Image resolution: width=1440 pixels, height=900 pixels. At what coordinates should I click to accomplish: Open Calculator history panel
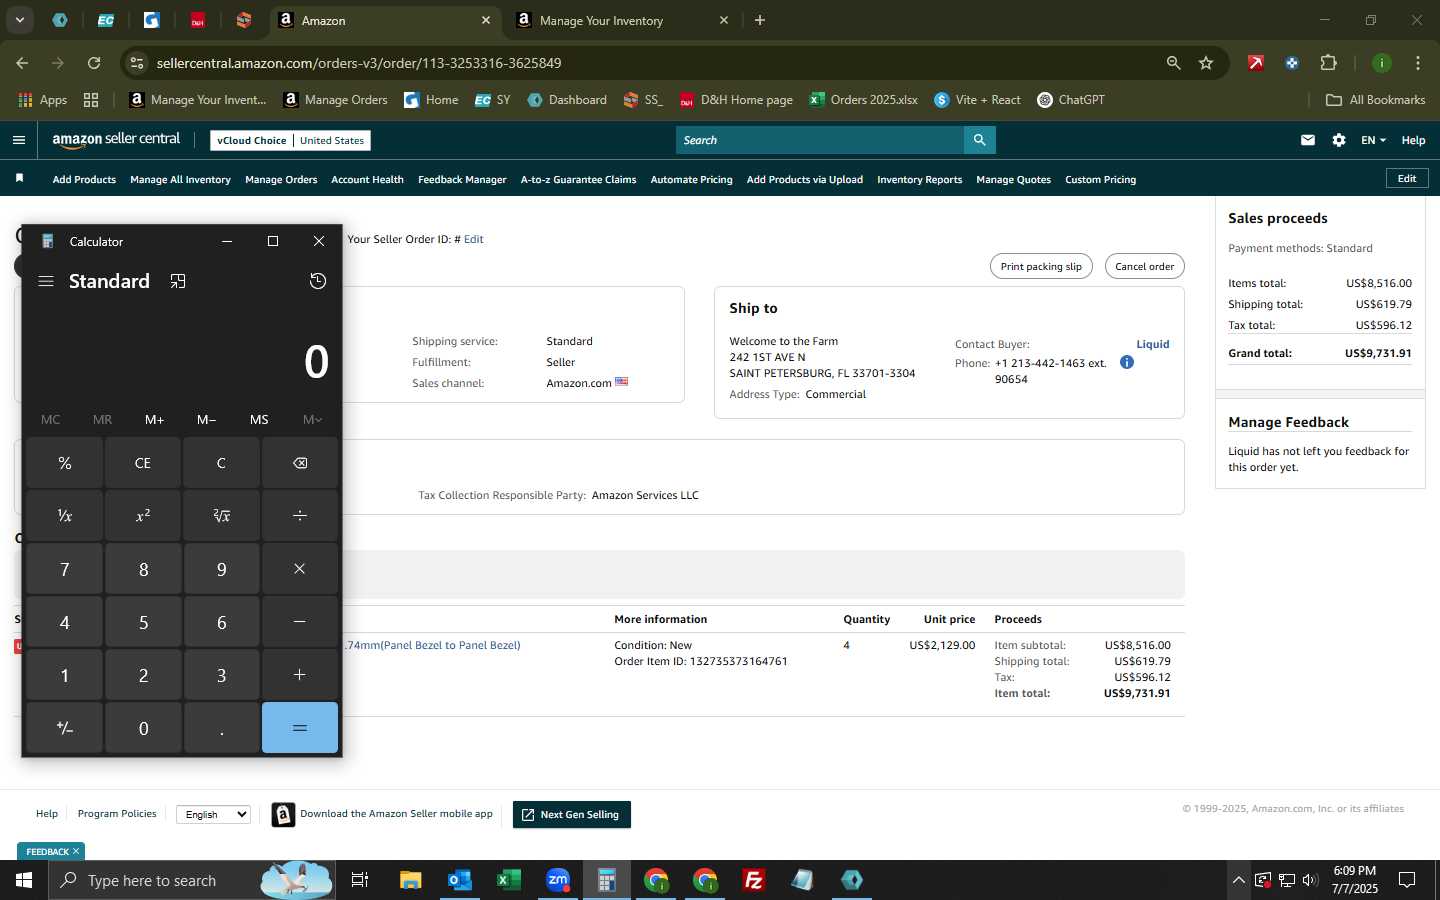click(x=318, y=282)
